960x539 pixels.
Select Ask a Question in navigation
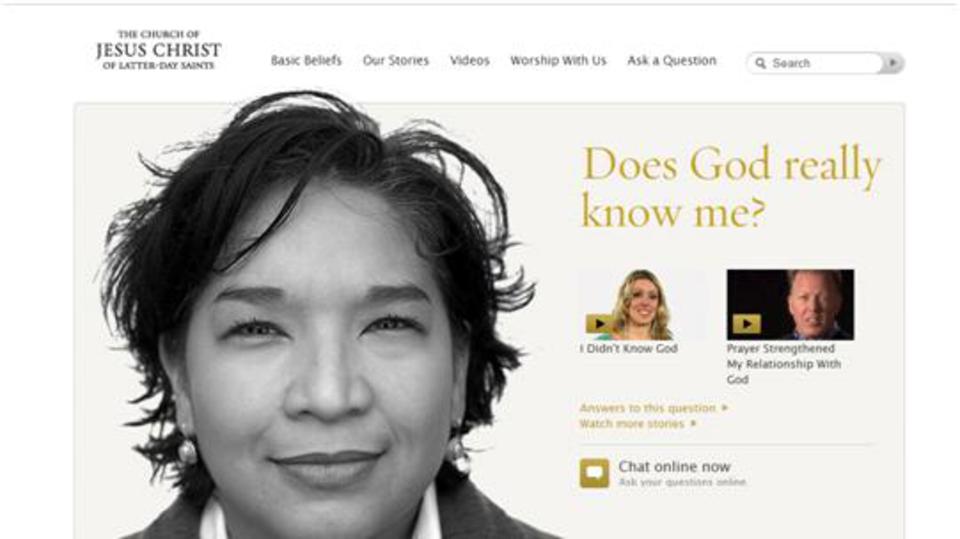(672, 60)
